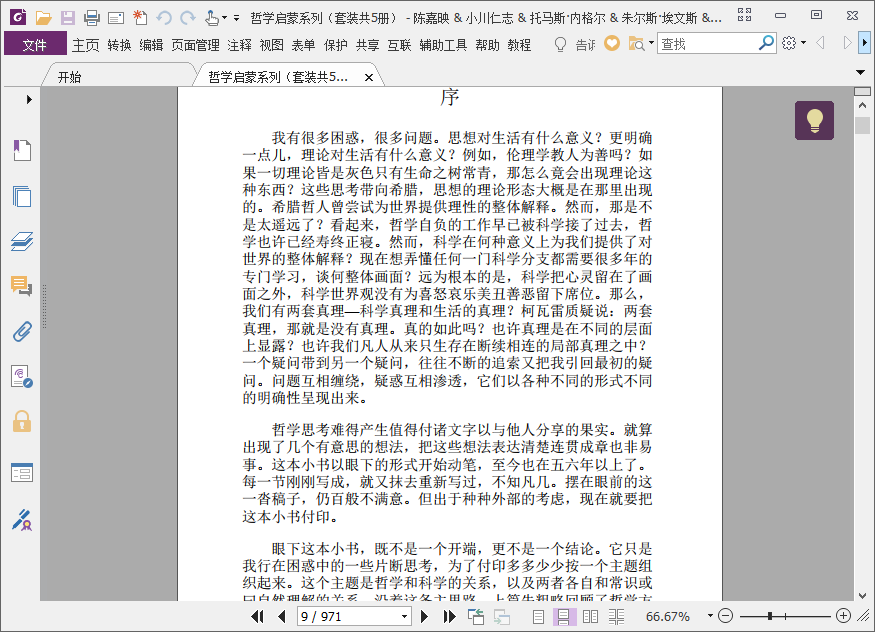Select single page view mode
Viewport: 875px width, 632px height.
pos(539,616)
